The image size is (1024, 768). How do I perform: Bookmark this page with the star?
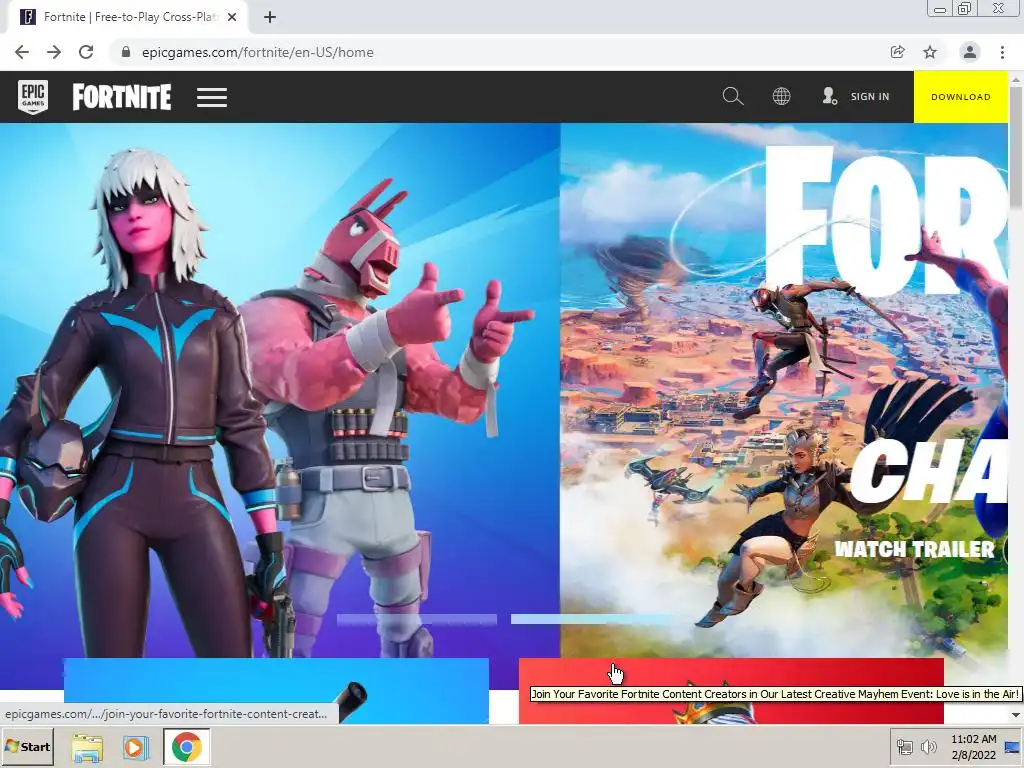930,52
